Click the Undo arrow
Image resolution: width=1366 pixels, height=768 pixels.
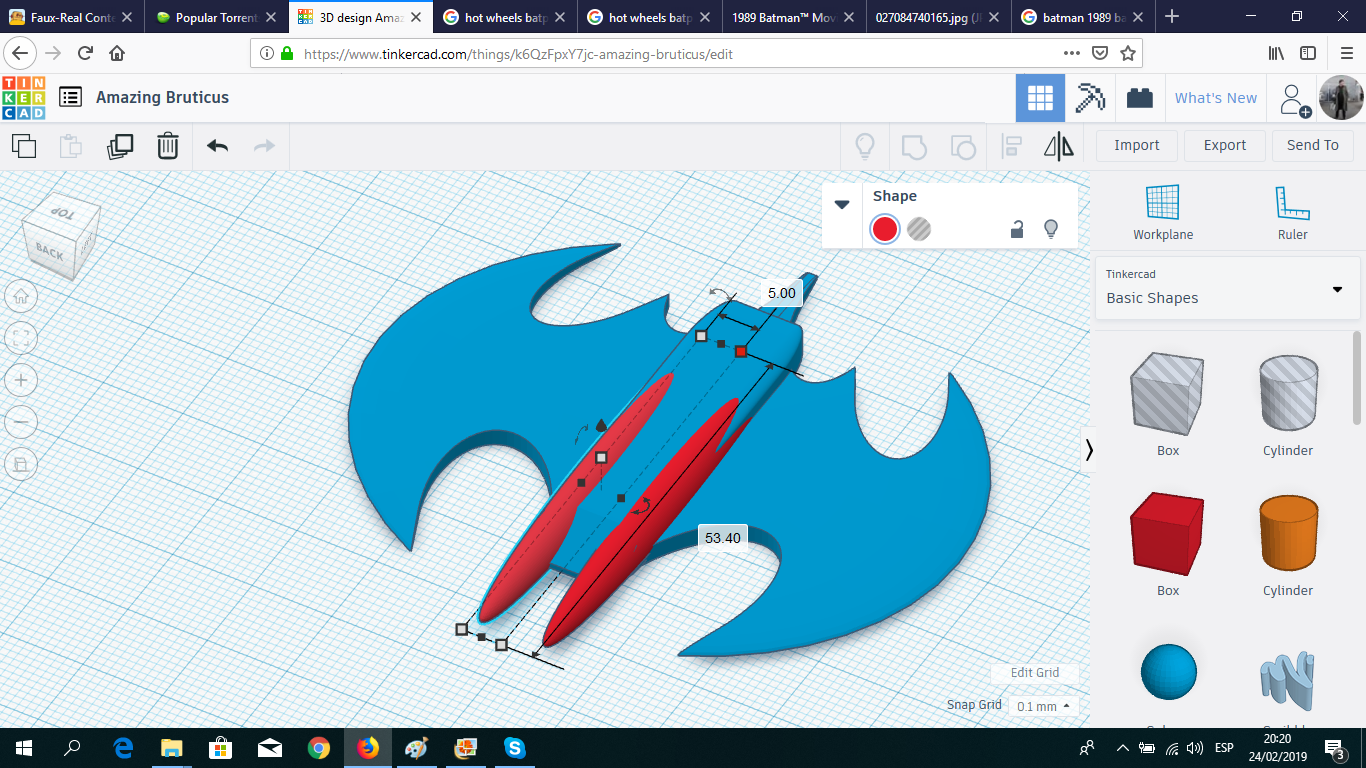pyautogui.click(x=216, y=146)
